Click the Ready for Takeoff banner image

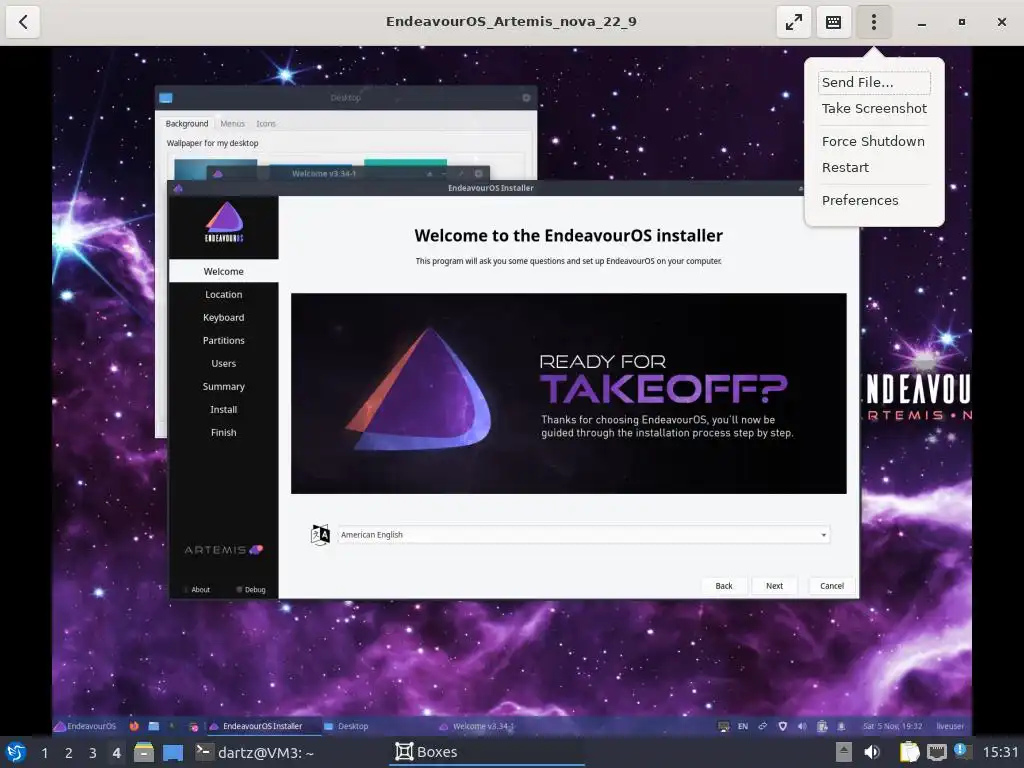click(569, 394)
